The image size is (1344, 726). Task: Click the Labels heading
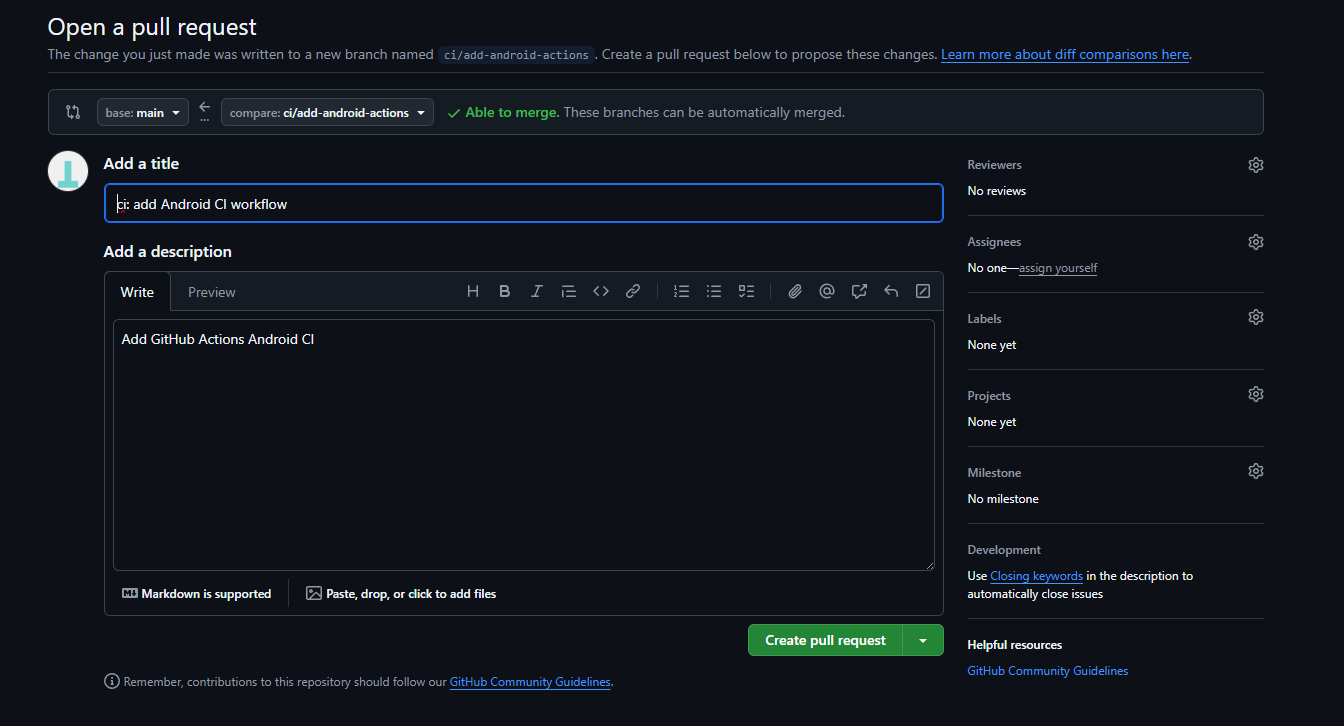point(984,319)
